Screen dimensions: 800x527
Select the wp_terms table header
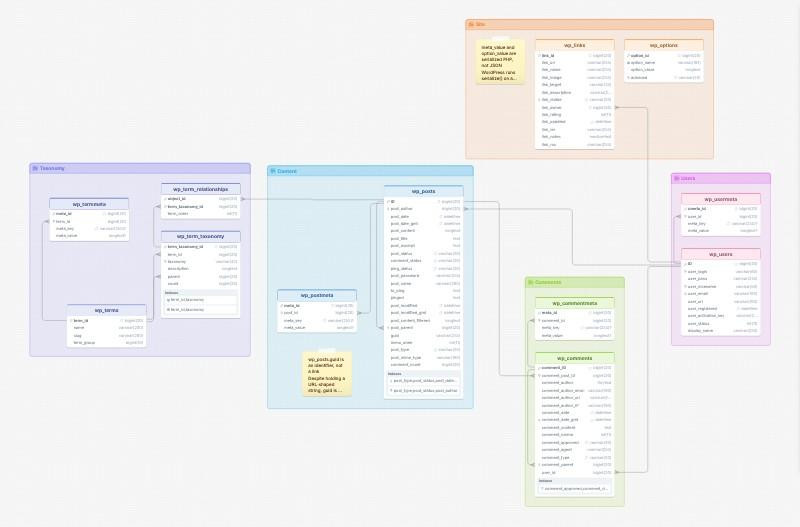[x=107, y=310]
